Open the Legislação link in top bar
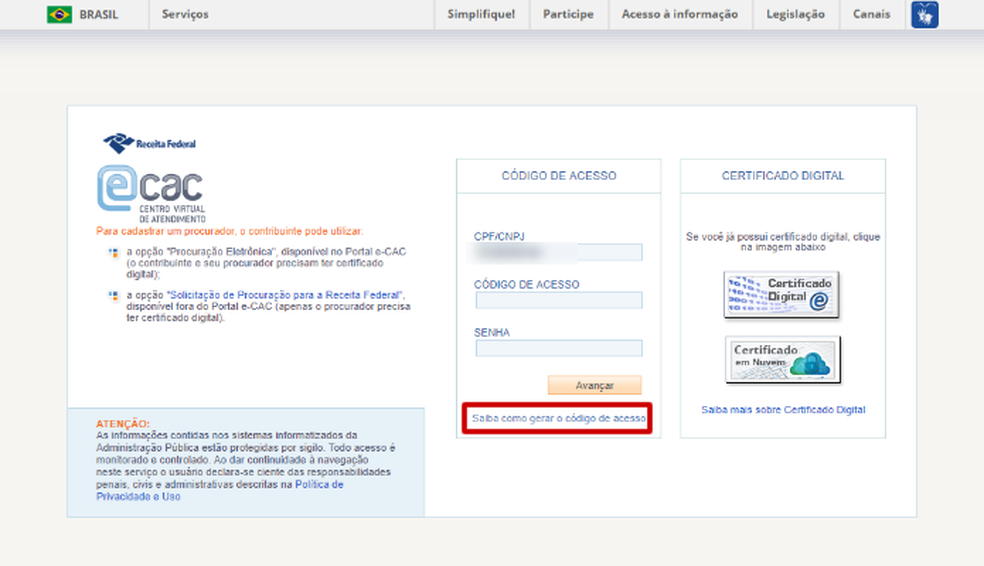 pyautogui.click(x=795, y=15)
